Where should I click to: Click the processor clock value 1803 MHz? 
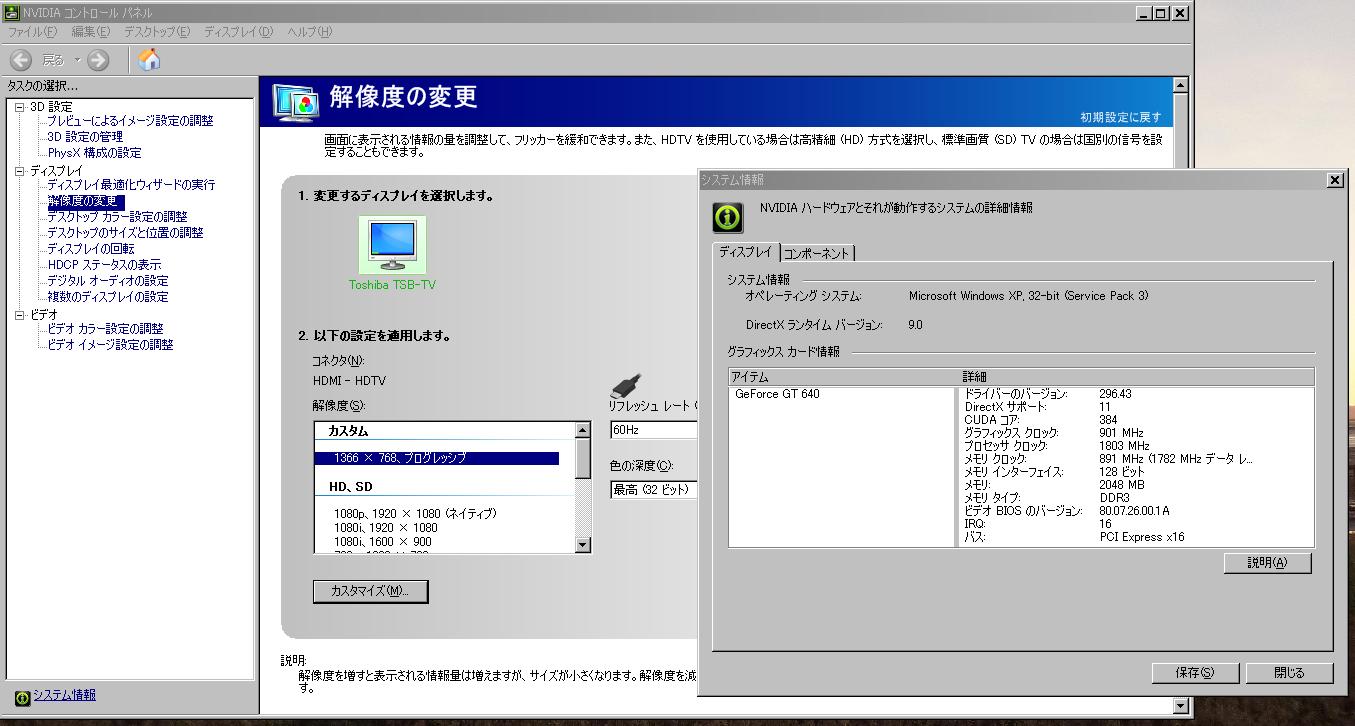(x=1124, y=446)
